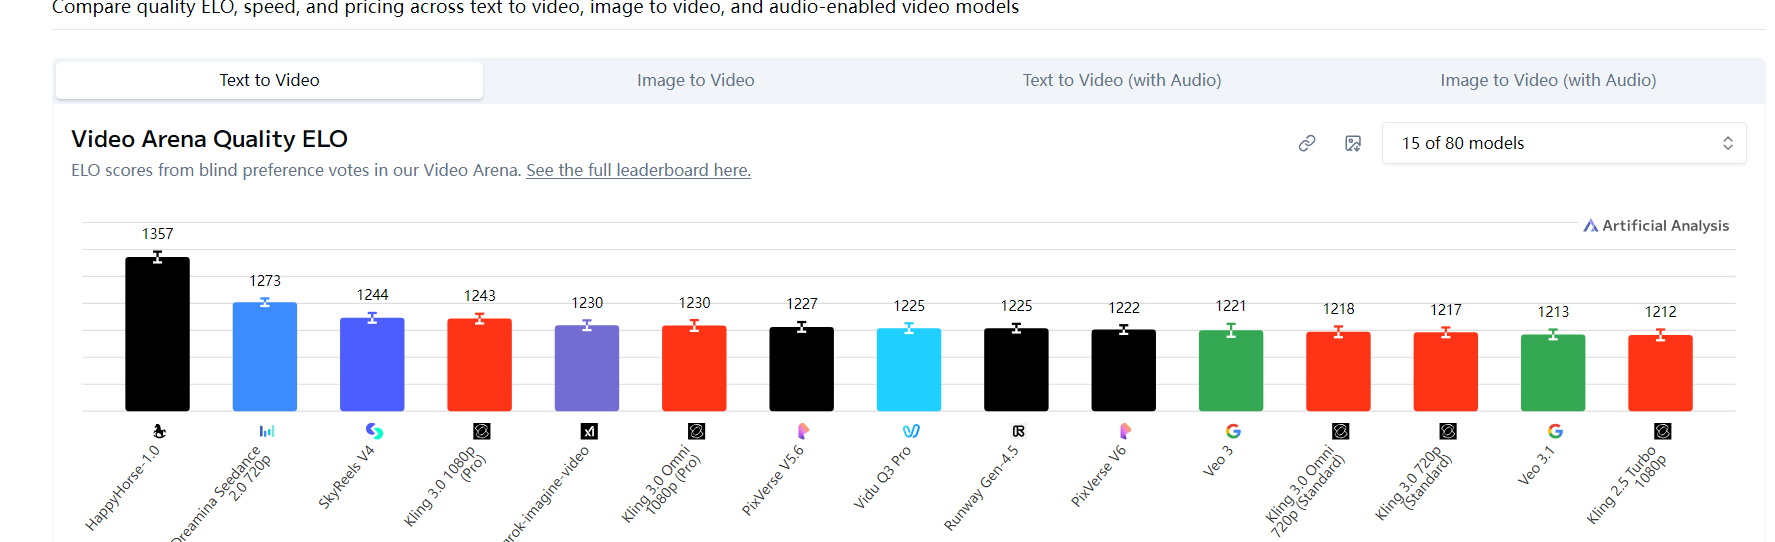Open the full leaderboard link
This screenshot has width=1775, height=542.
tap(638, 170)
